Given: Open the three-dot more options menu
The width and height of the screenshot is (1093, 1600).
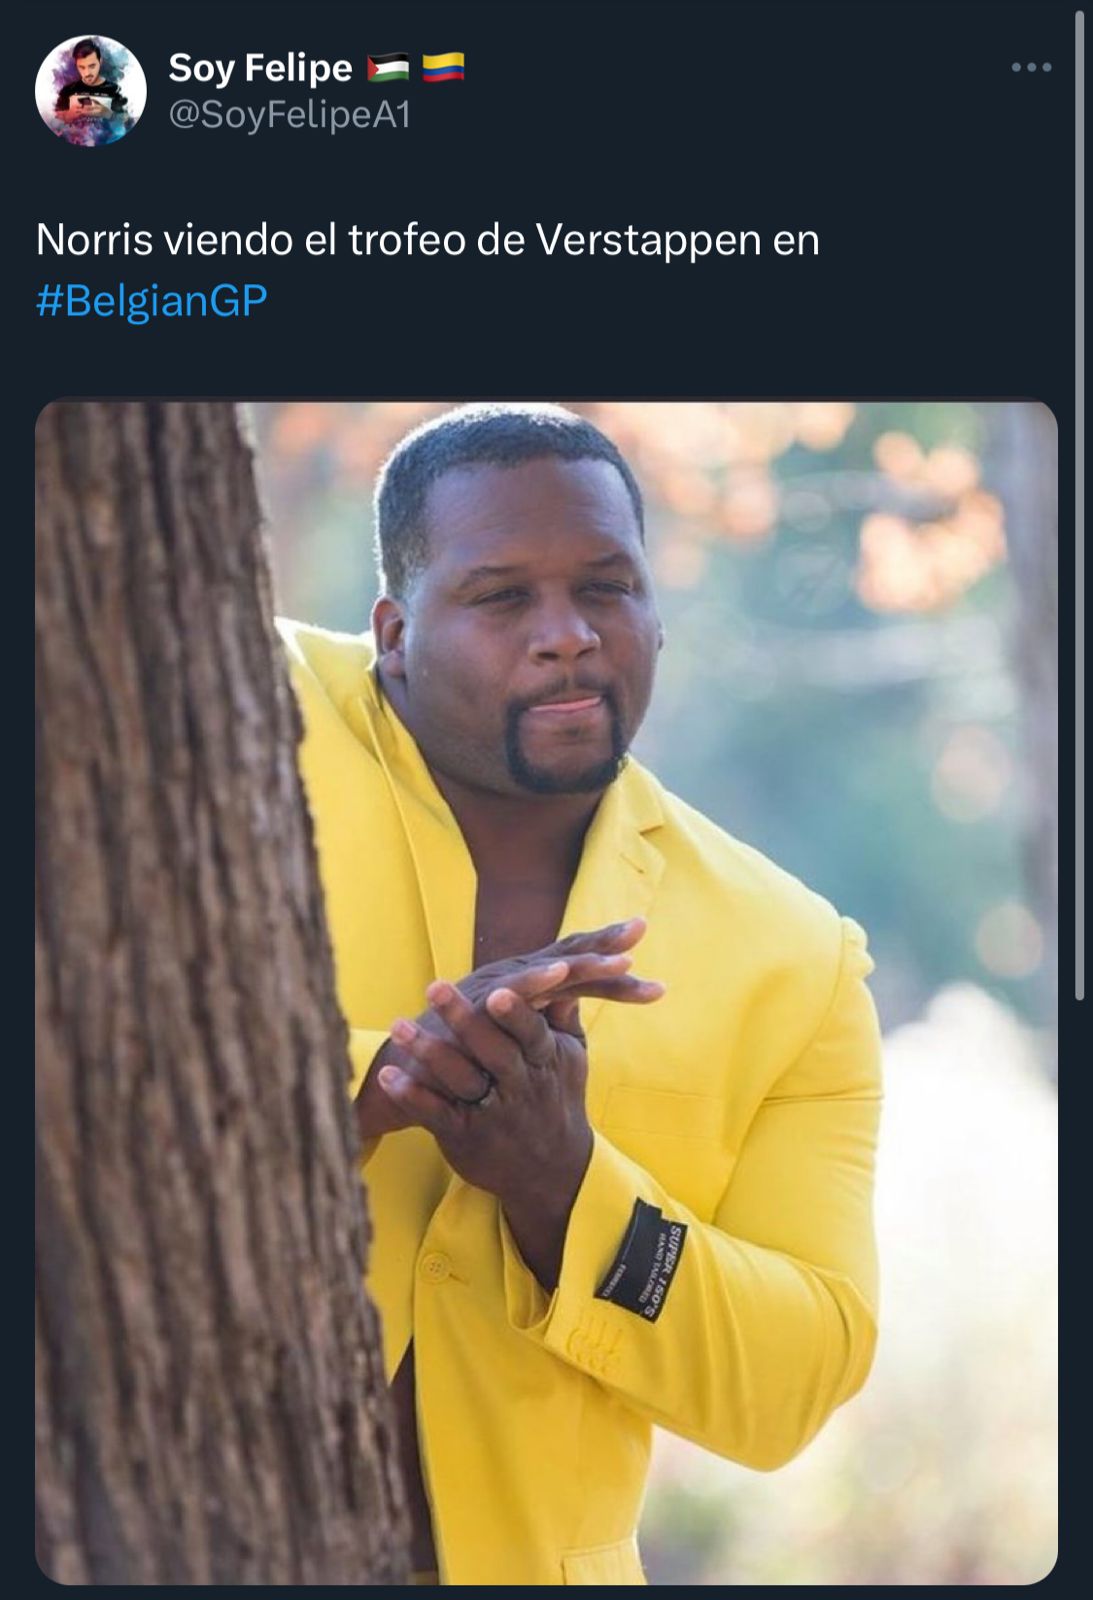Looking at the screenshot, I should pos(1031,67).
